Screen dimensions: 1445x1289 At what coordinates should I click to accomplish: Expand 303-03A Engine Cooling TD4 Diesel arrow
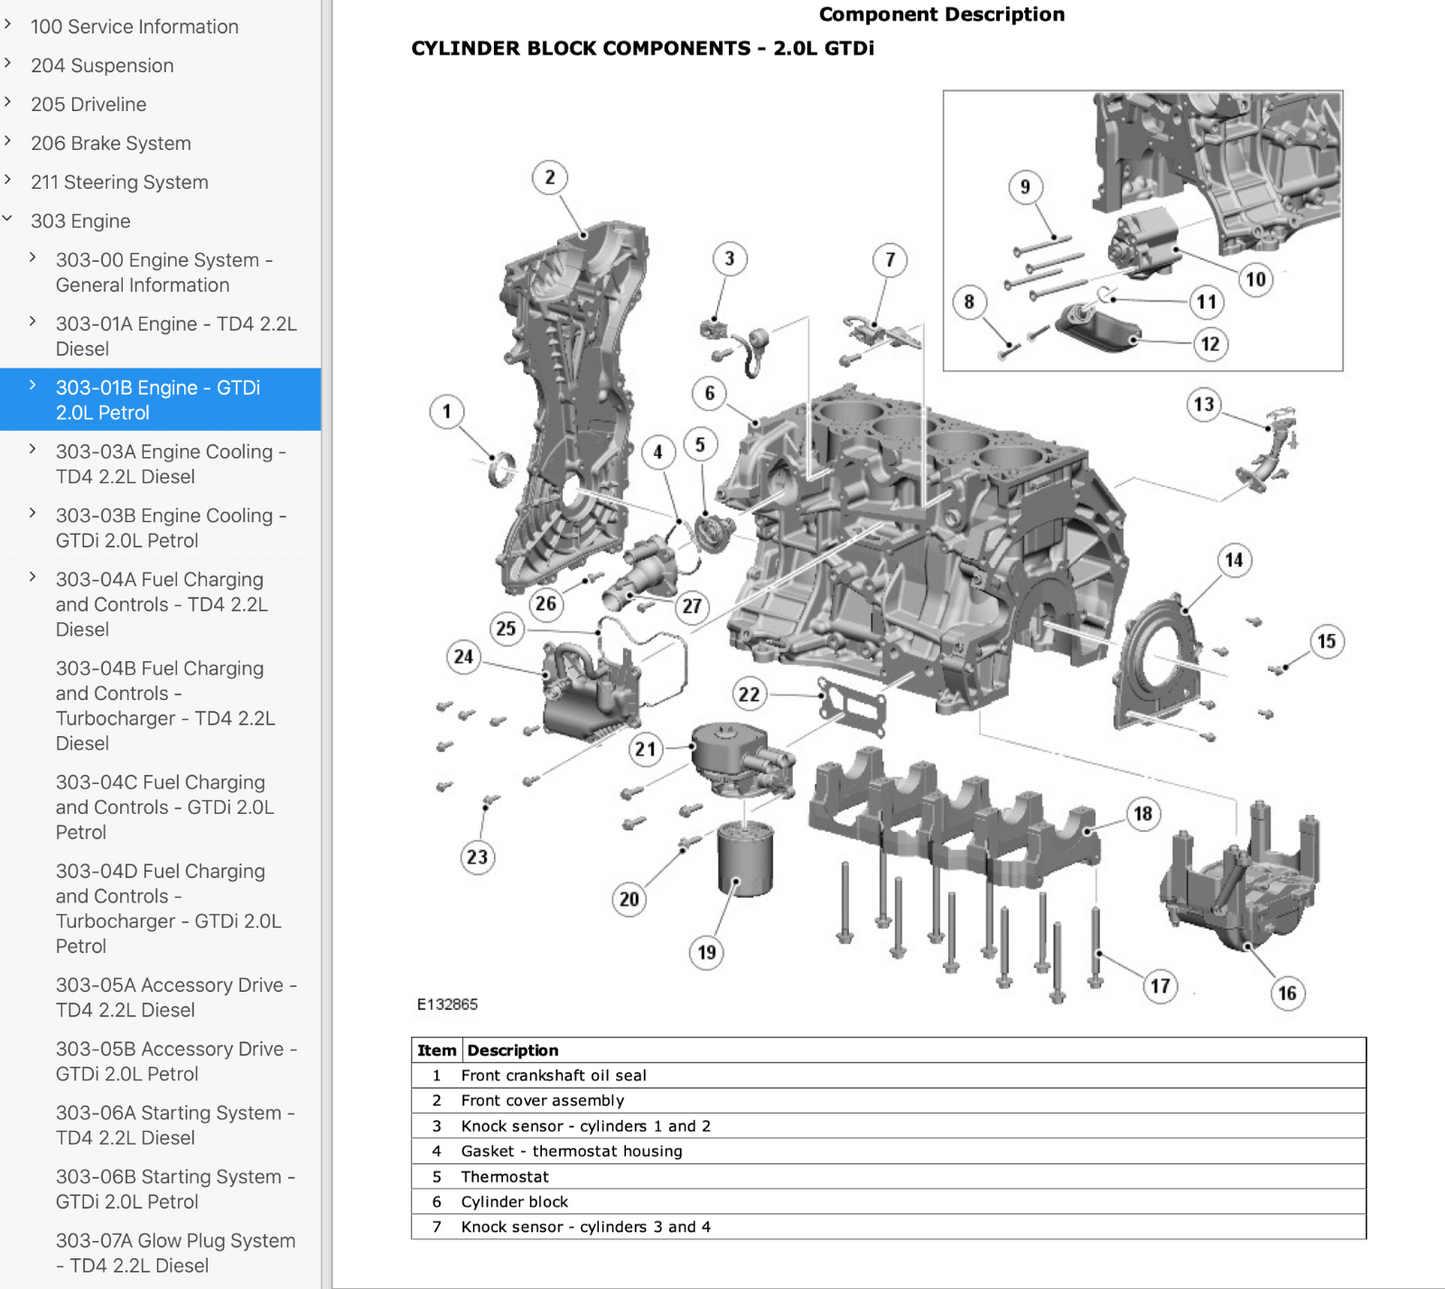[x=33, y=450]
